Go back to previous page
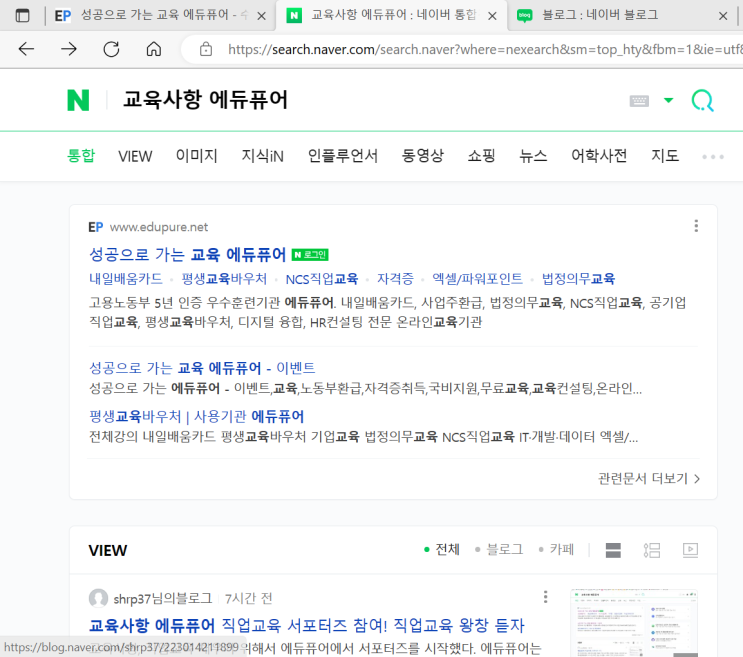The width and height of the screenshot is (743, 657). pos(27,49)
